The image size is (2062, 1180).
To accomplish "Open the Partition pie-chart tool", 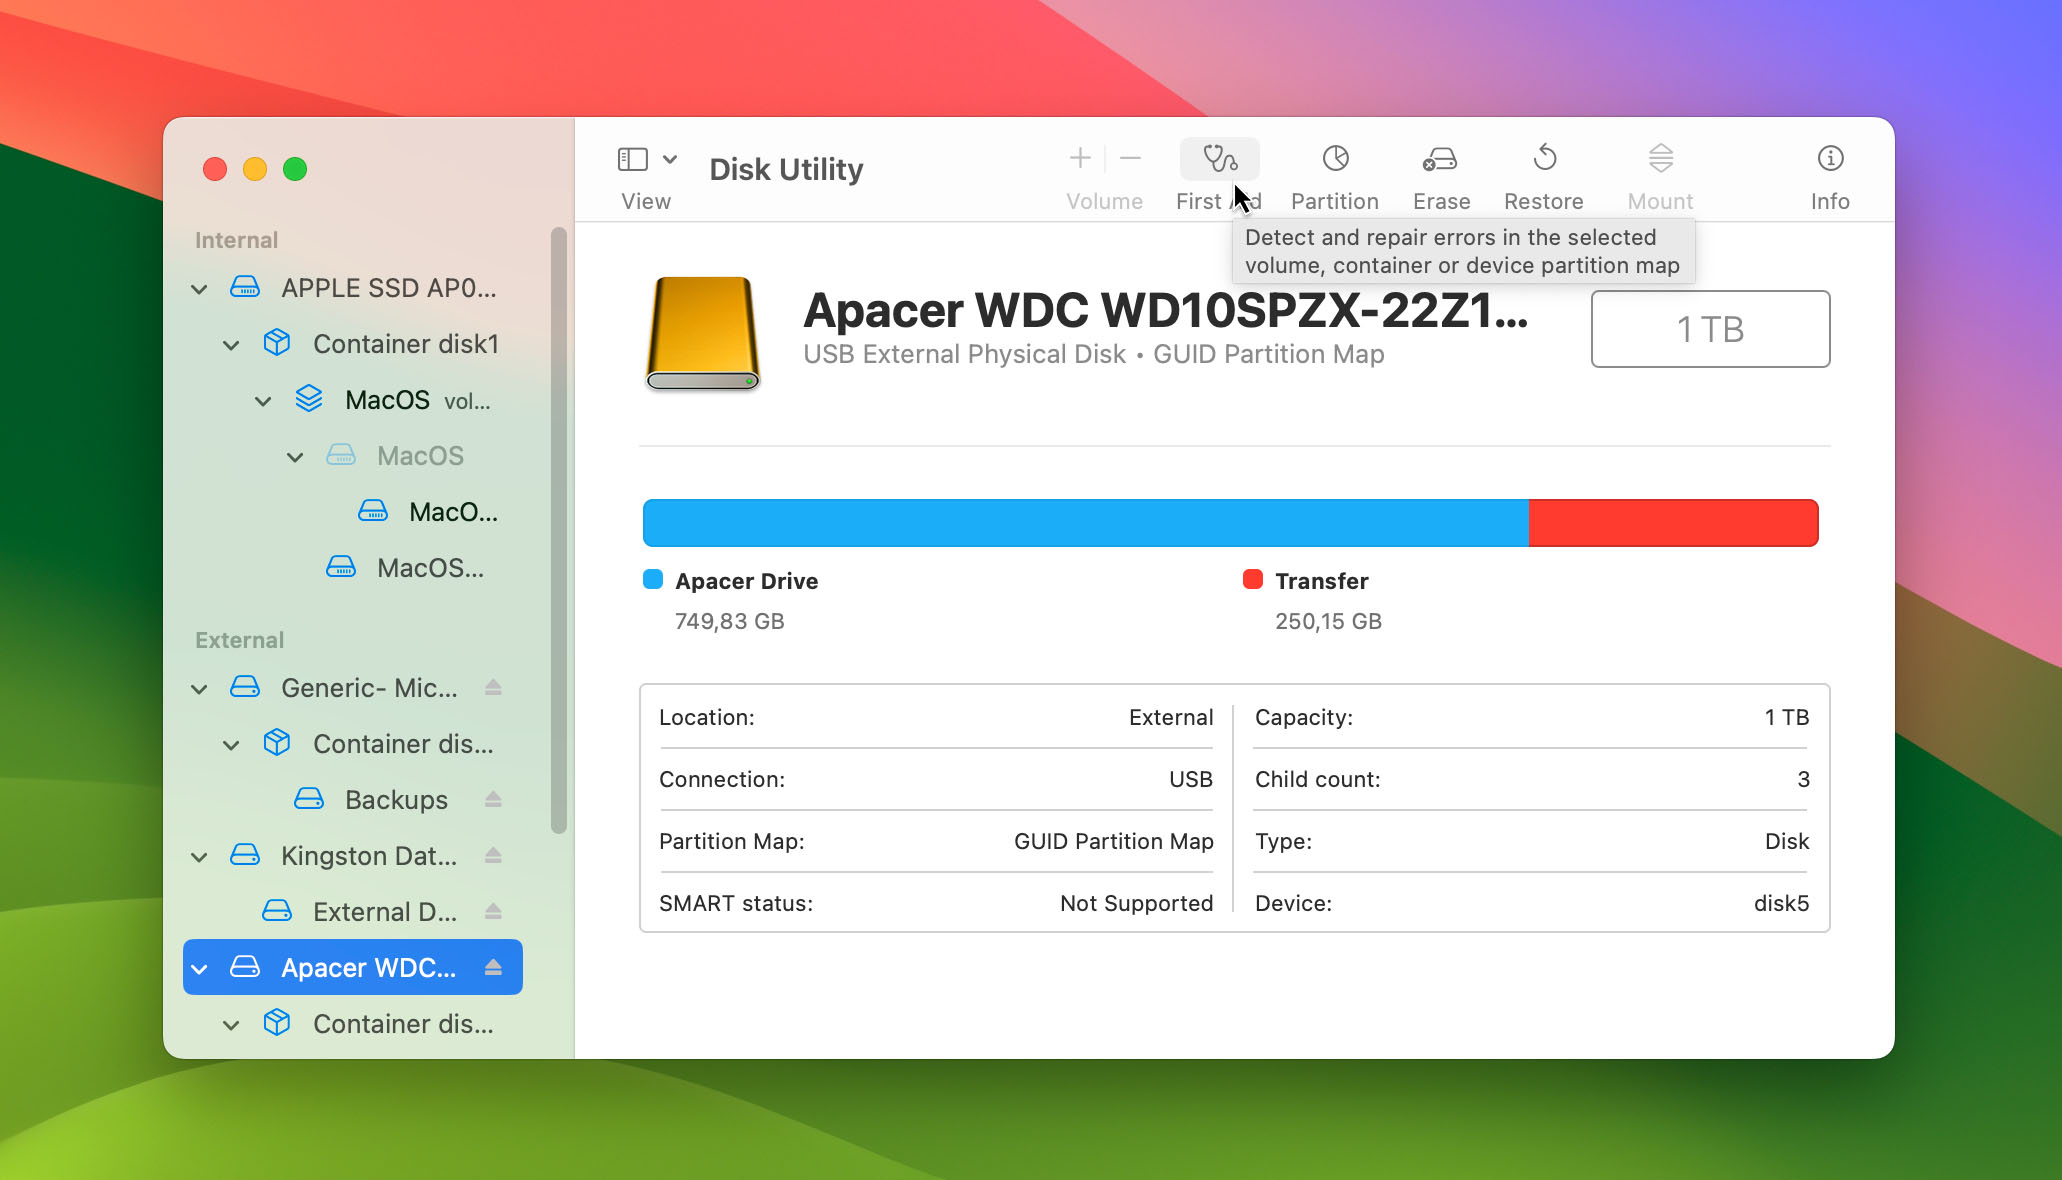I will click(1335, 158).
